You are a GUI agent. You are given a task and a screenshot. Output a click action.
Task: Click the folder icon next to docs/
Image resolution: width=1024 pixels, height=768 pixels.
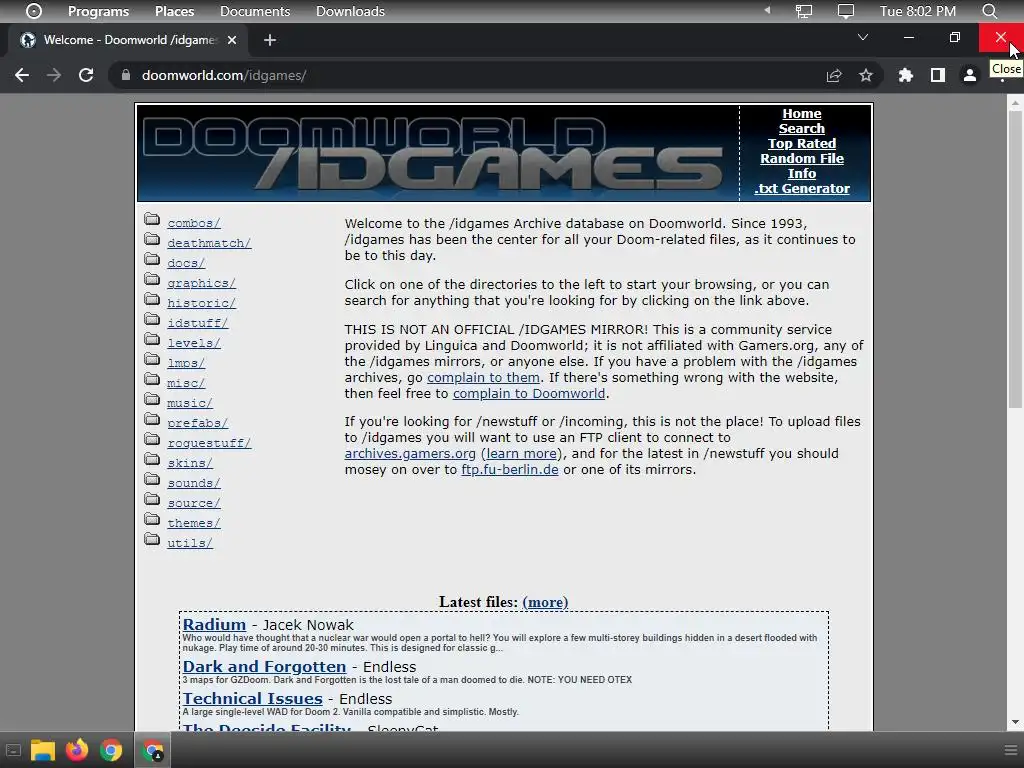(x=152, y=259)
